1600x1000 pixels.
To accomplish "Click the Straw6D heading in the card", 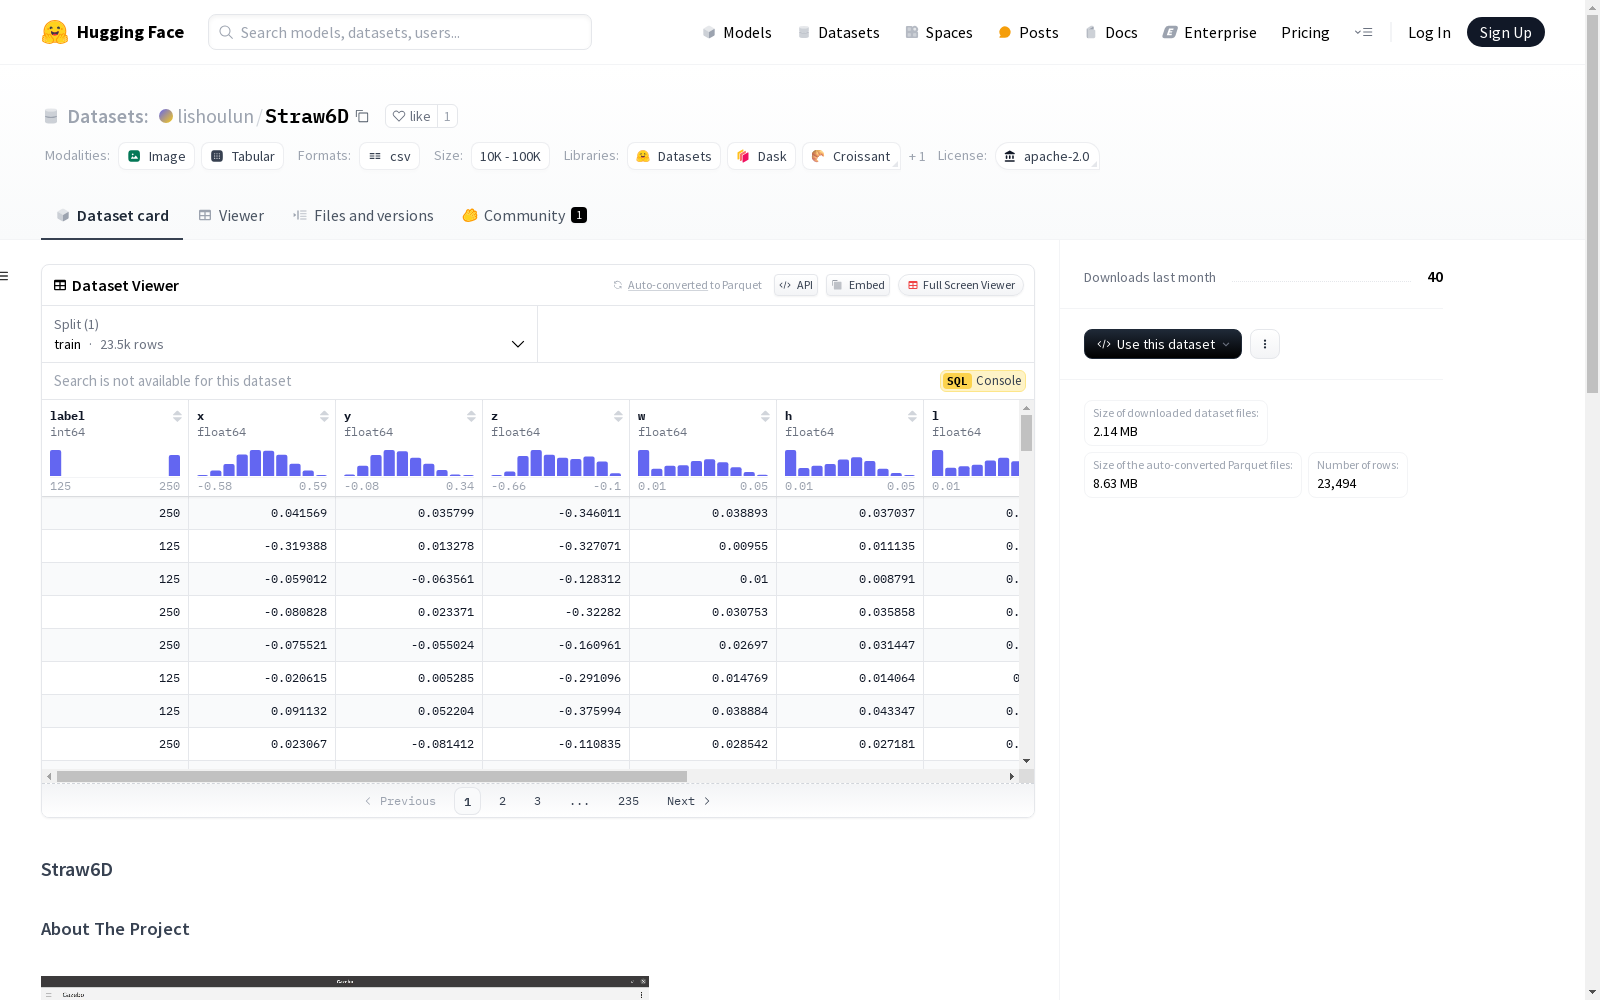I will pyautogui.click(x=77, y=869).
